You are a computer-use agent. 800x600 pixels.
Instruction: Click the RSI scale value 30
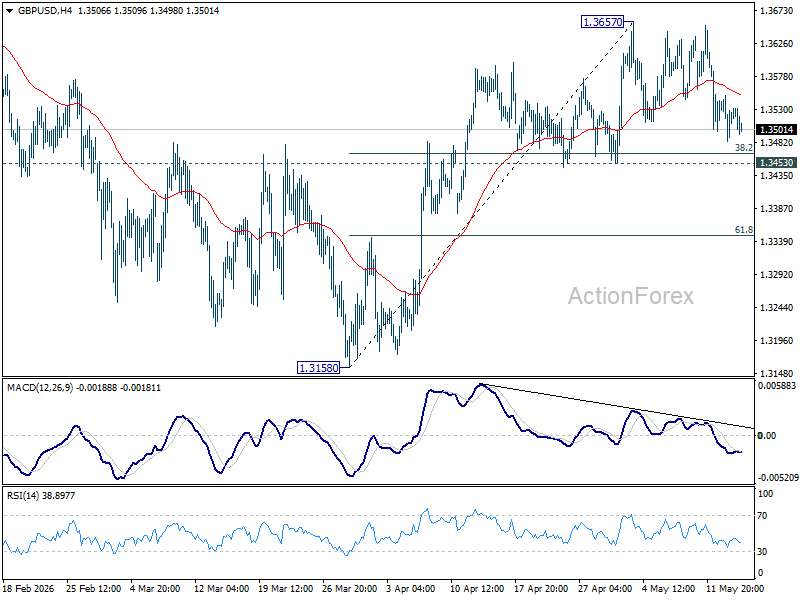click(762, 552)
